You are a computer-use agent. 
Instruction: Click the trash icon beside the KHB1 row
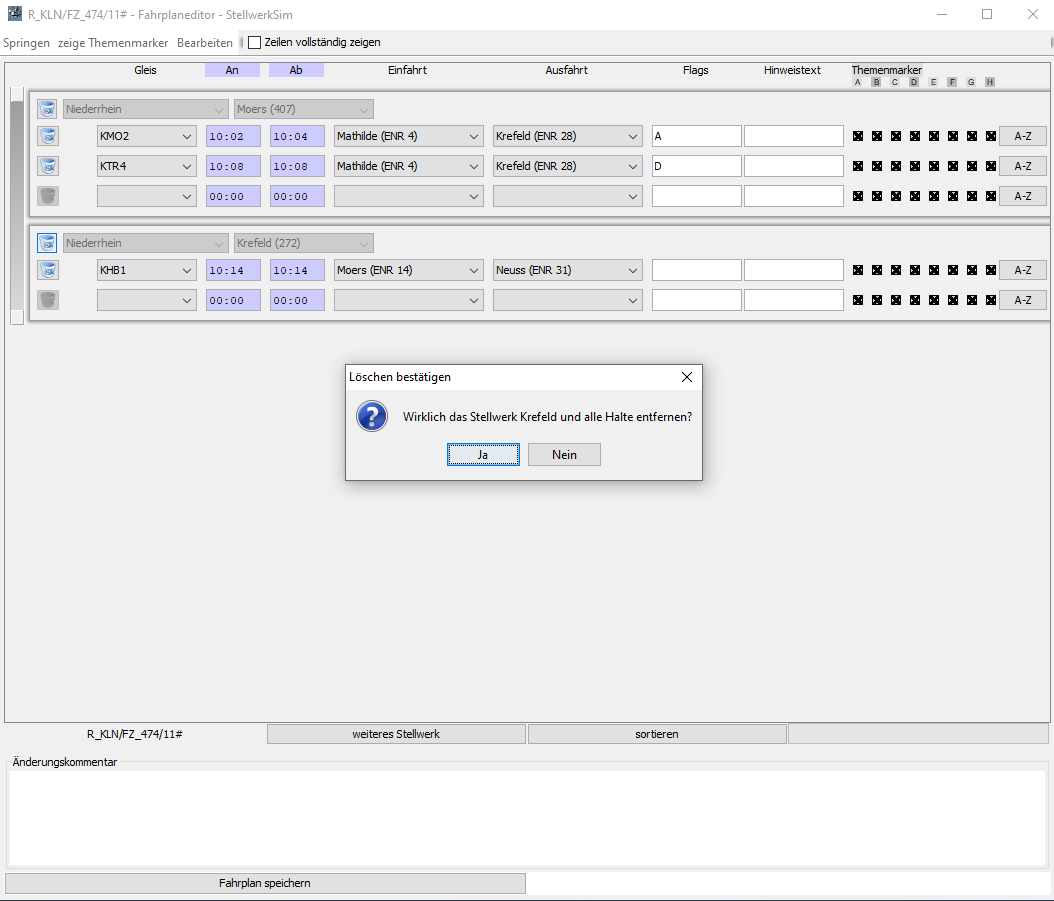(x=48, y=270)
